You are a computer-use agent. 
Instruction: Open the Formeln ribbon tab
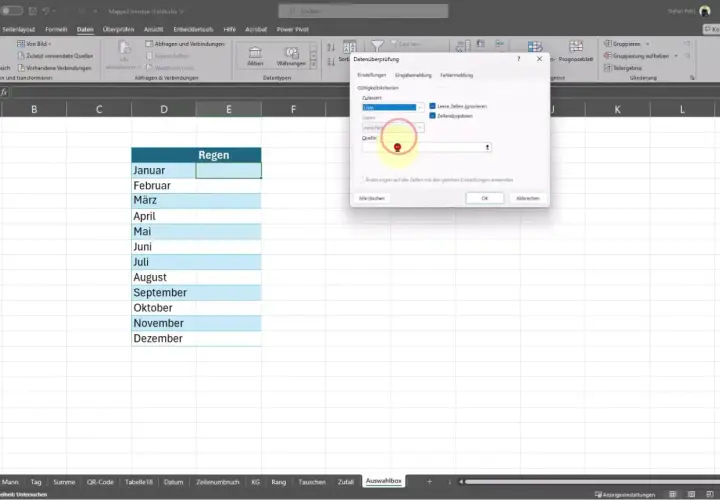click(x=56, y=29)
